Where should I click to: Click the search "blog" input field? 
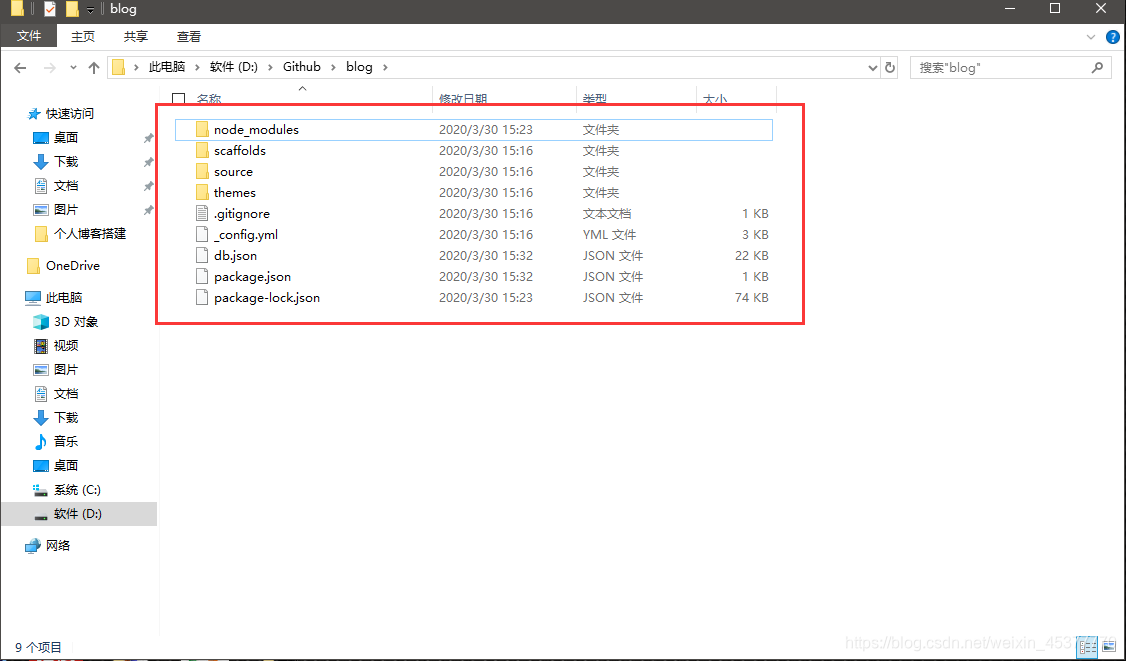click(x=1000, y=68)
